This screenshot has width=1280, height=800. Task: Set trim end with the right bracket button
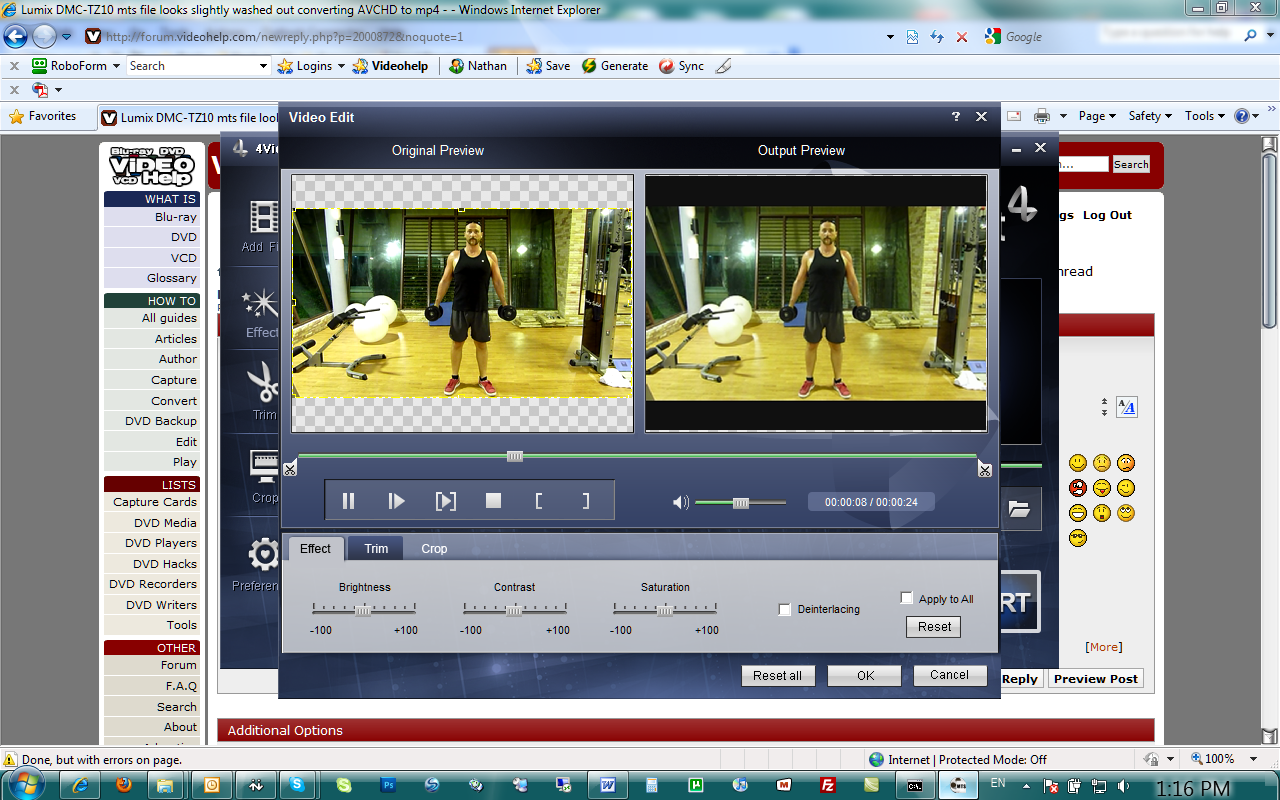click(586, 501)
